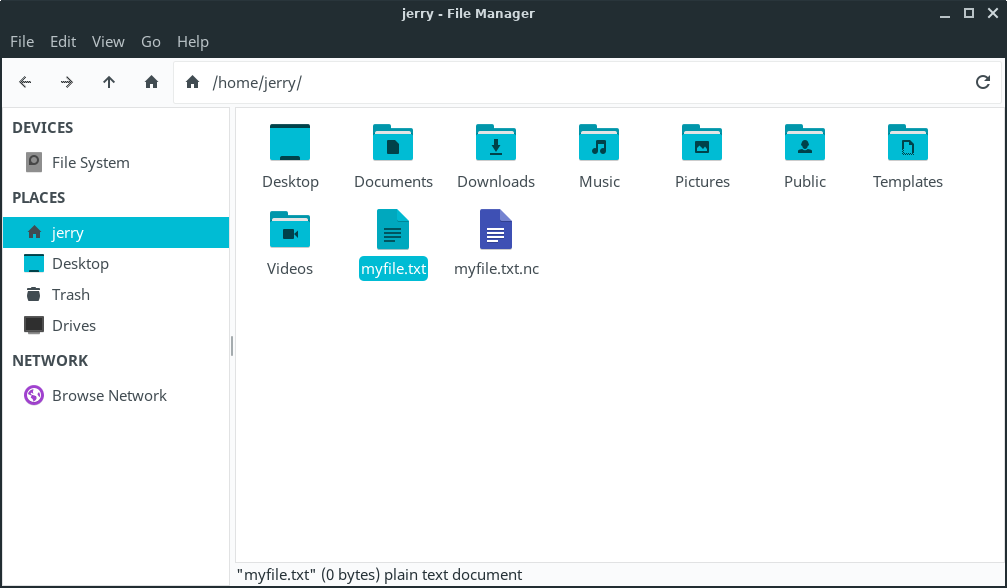Viewport: 1007px width, 588px height.
Task: Click the /home/jerry/ location path field
Action: (x=580, y=82)
